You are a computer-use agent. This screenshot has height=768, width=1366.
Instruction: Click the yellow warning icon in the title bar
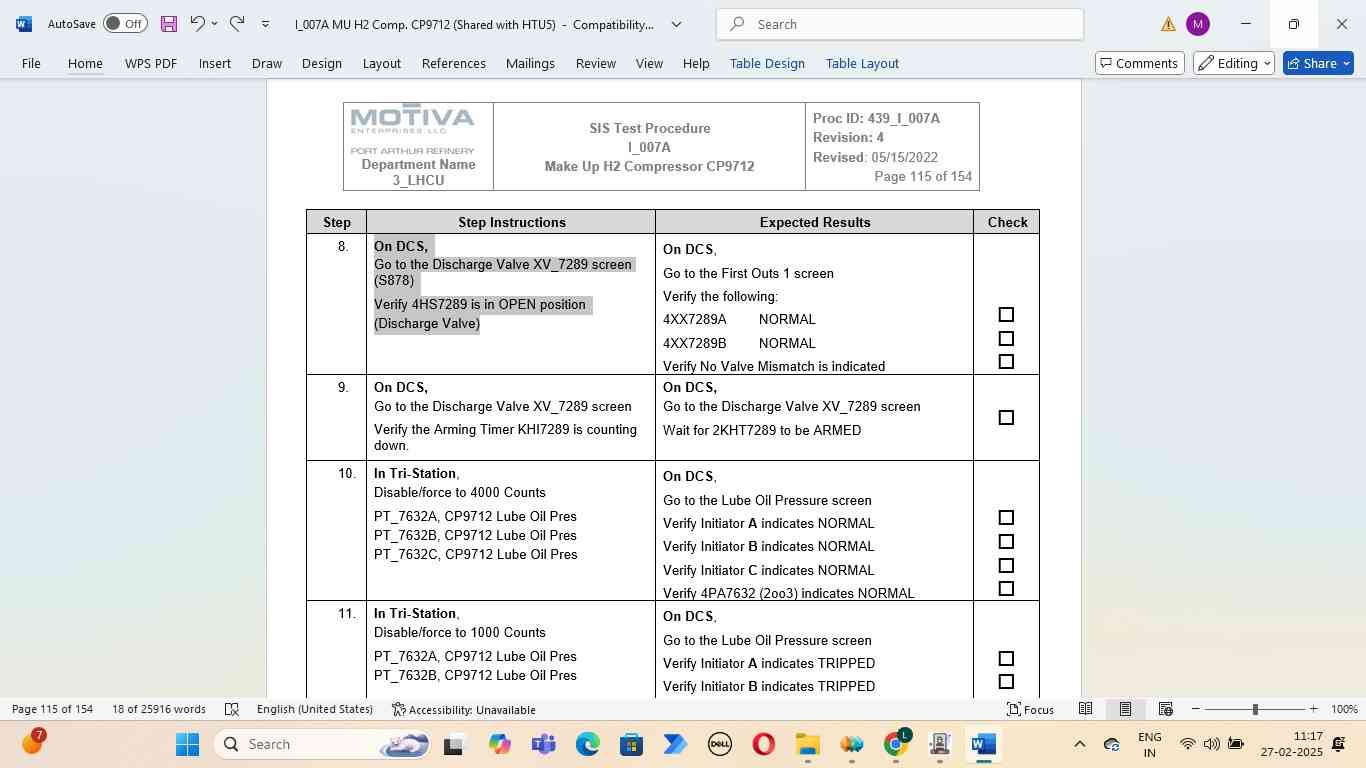[1168, 24]
